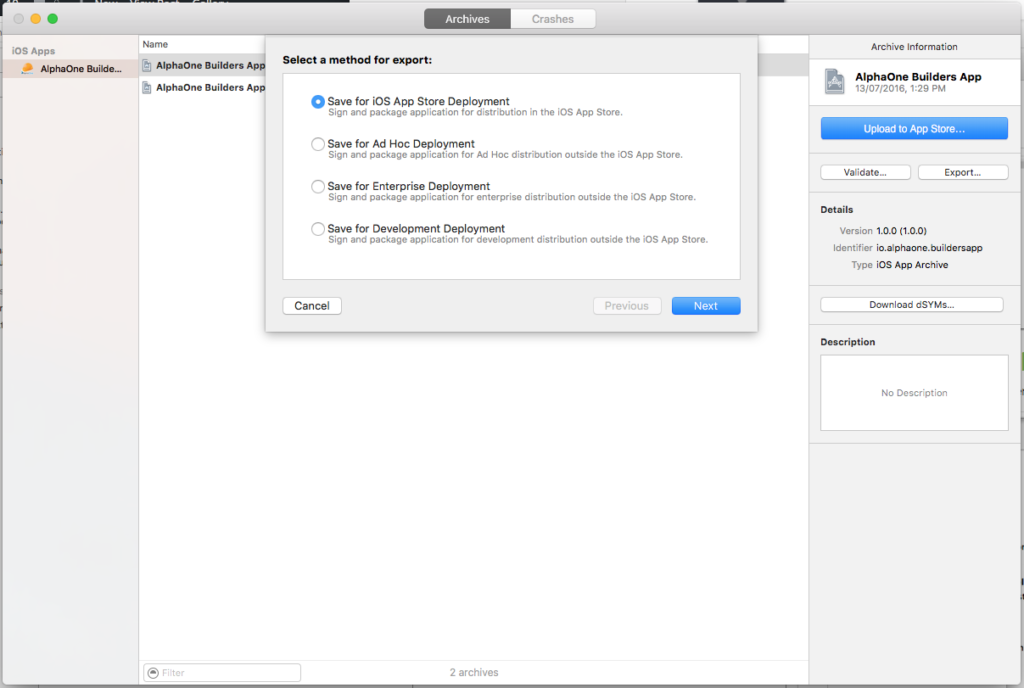Click Download dSYMs button

911,305
